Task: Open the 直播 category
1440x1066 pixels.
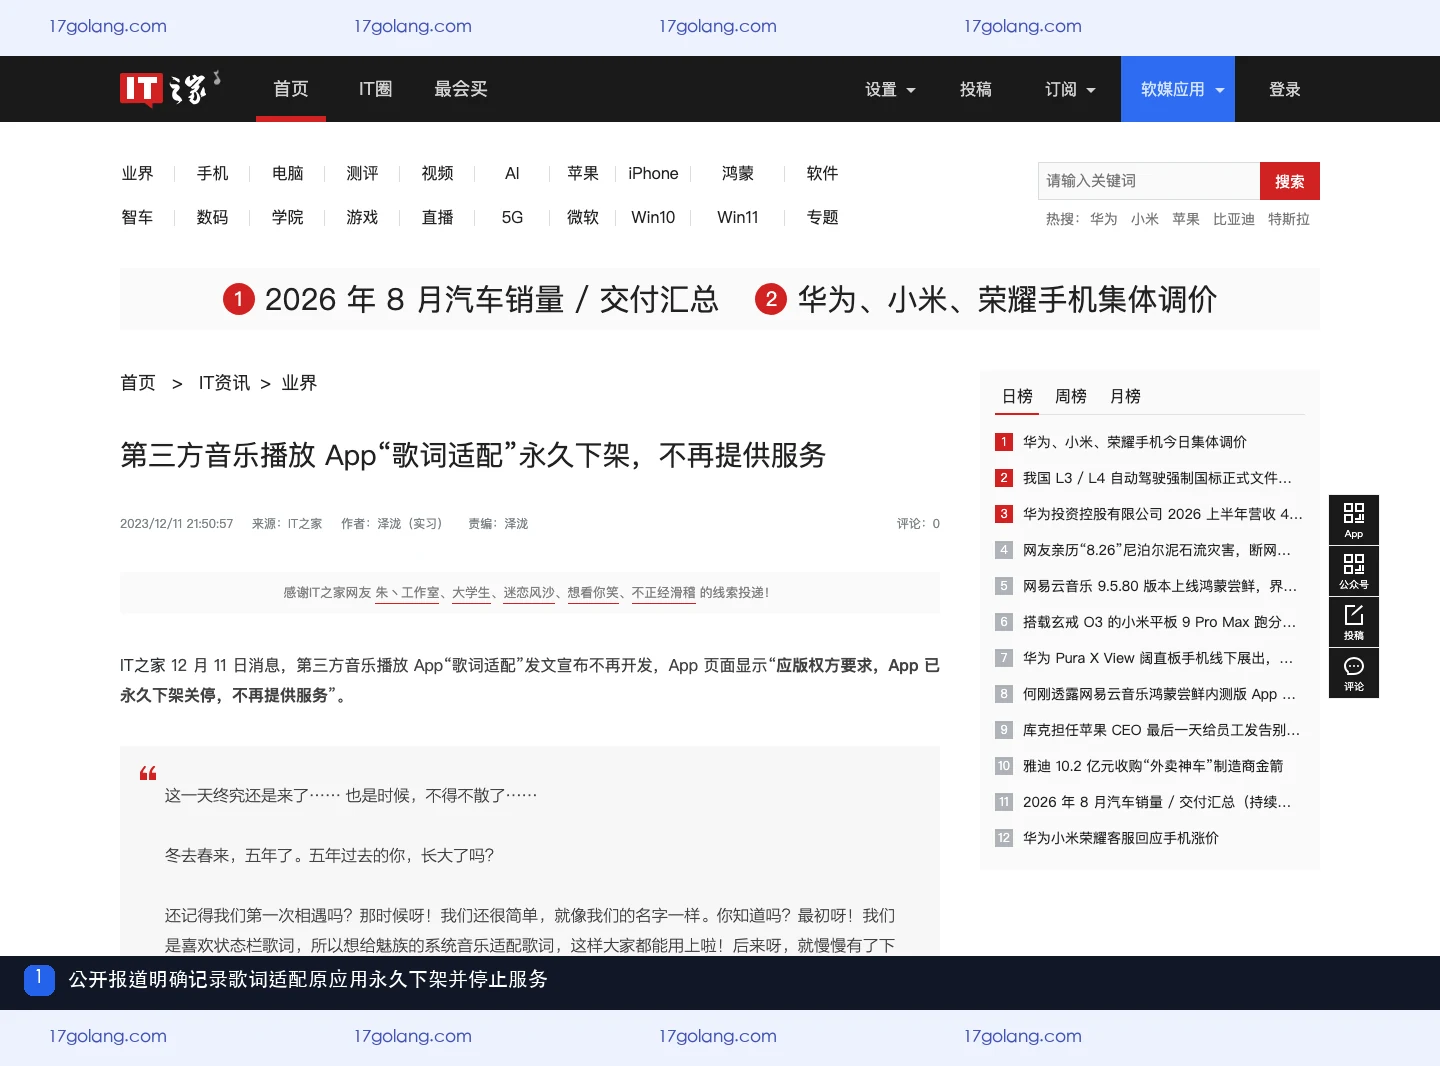Action: [x=437, y=217]
